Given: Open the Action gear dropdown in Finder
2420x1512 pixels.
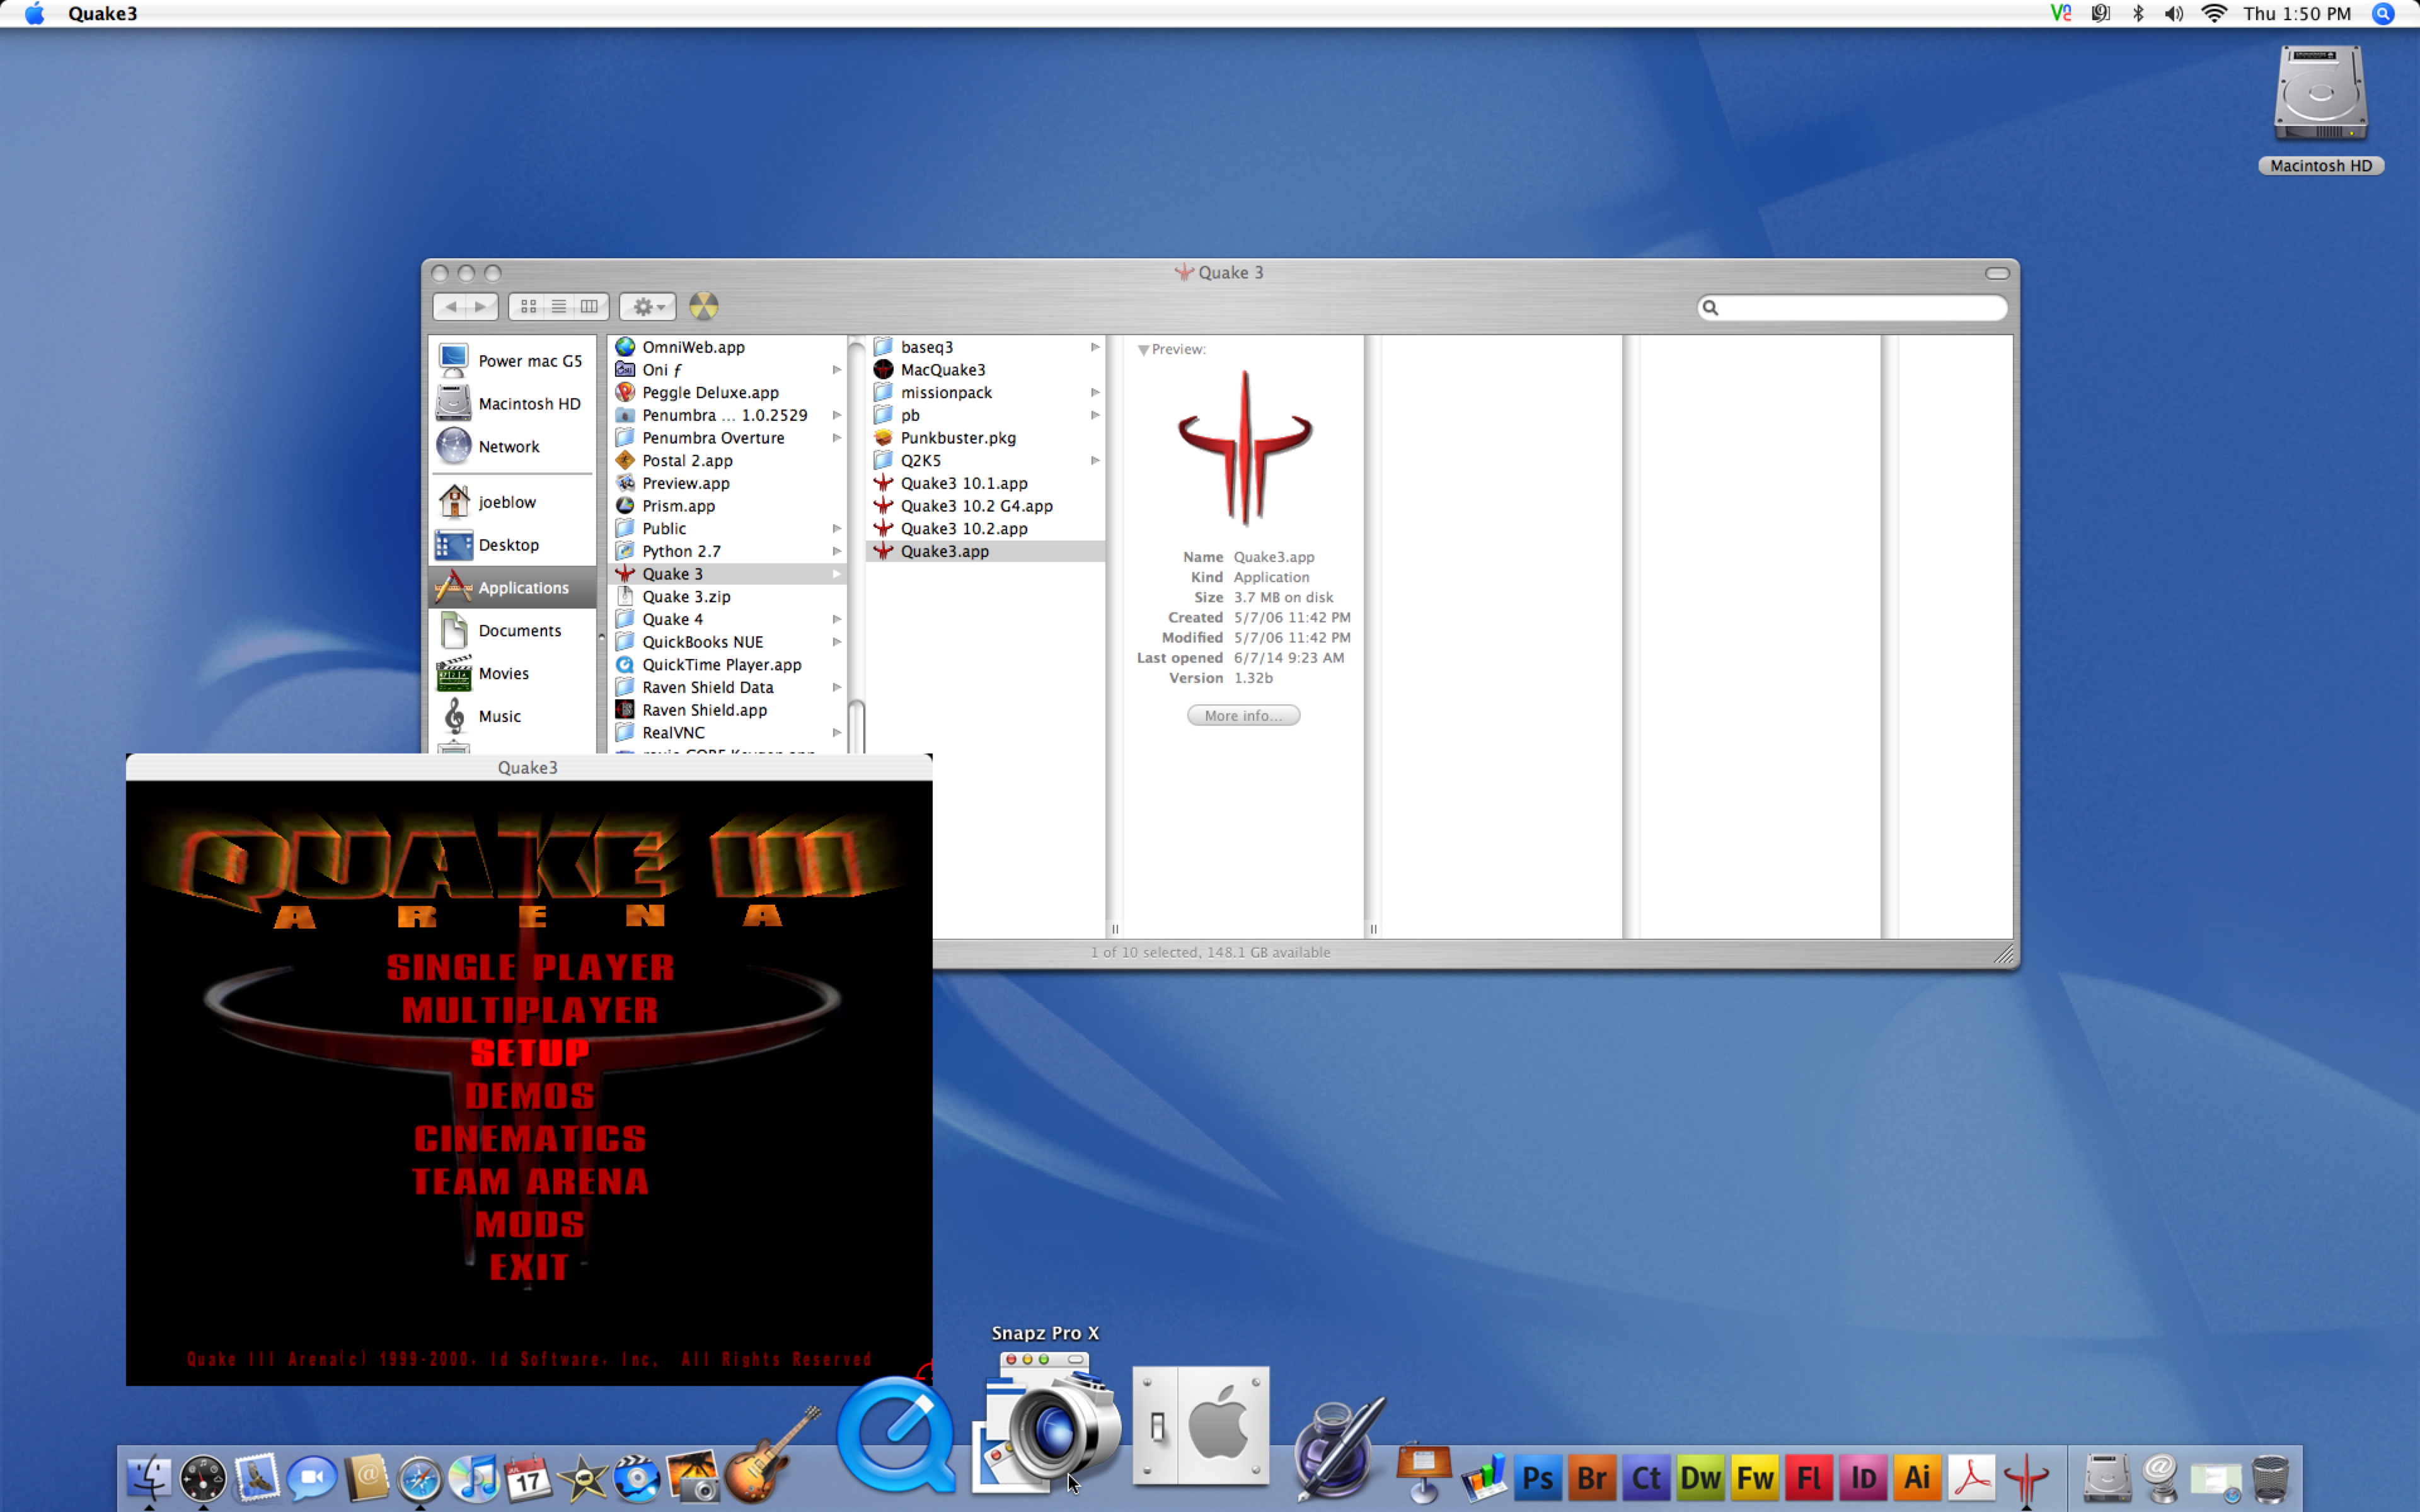Looking at the screenshot, I should [648, 306].
